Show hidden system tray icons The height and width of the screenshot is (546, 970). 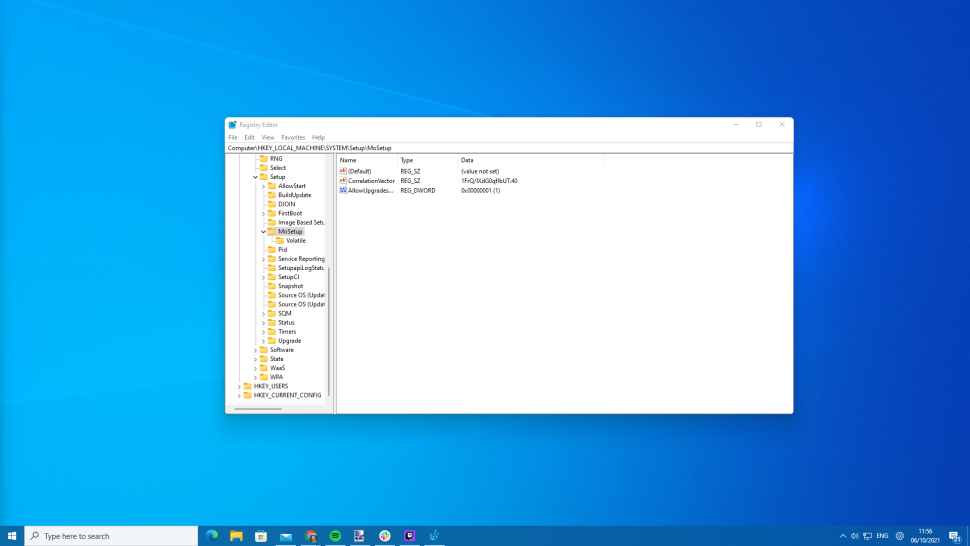pos(842,536)
